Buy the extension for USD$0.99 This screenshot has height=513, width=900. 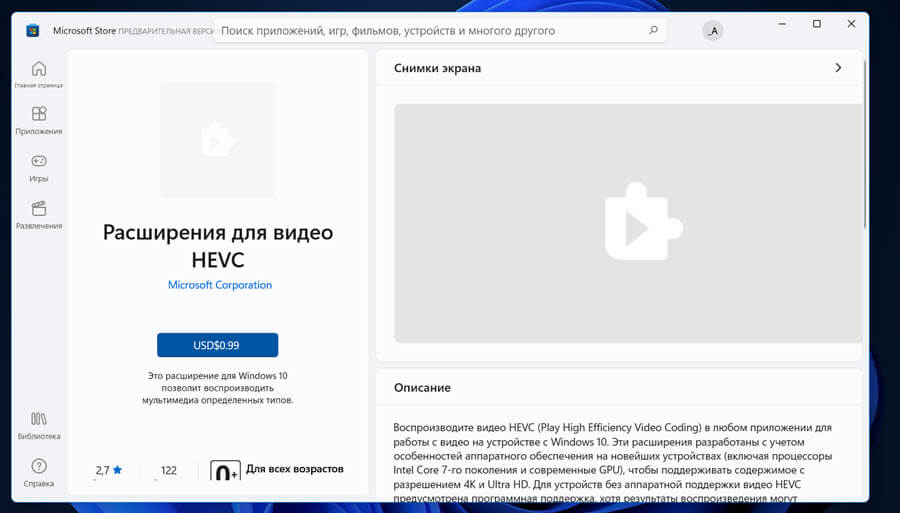[x=218, y=345]
